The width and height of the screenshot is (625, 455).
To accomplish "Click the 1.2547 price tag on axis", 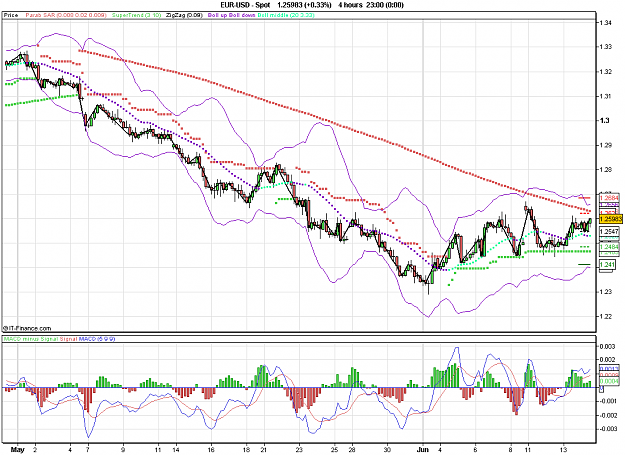I will pos(609,231).
